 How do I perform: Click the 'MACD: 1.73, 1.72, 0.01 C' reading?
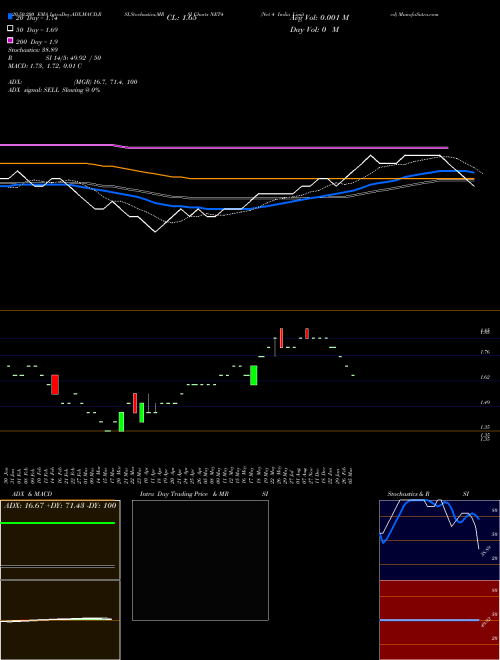(45, 66)
